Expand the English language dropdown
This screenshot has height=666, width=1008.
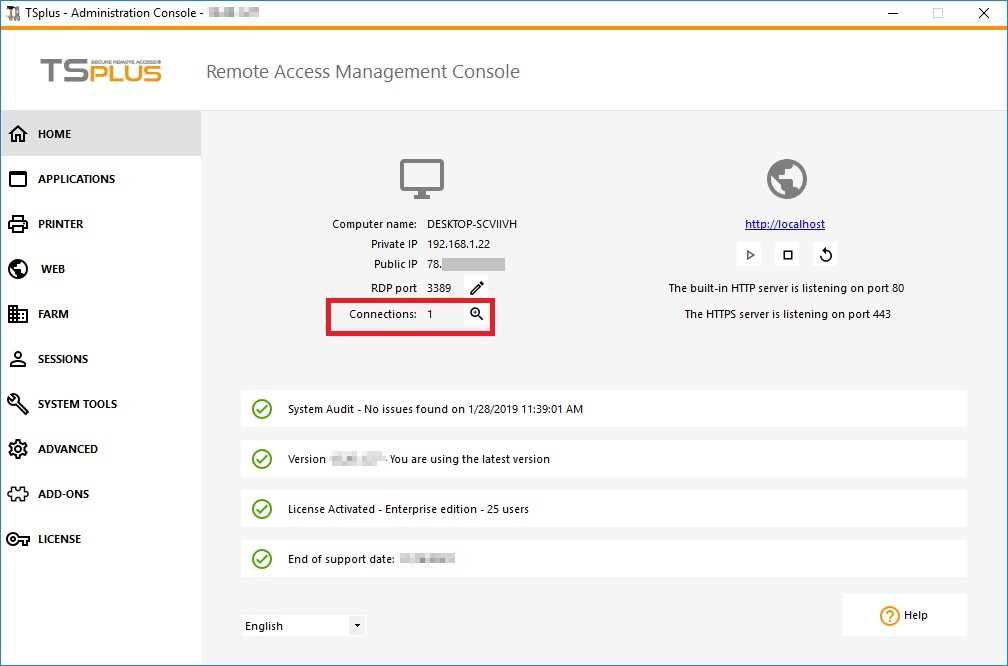click(357, 626)
